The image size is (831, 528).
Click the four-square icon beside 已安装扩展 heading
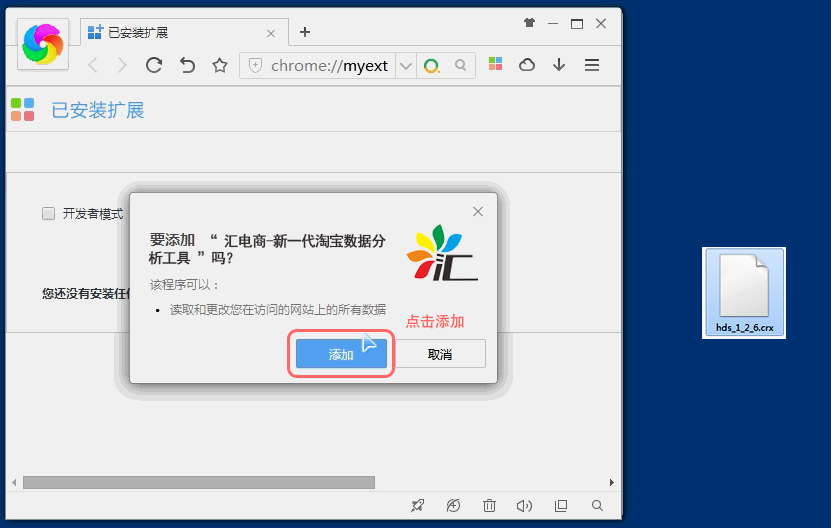pyautogui.click(x=22, y=109)
